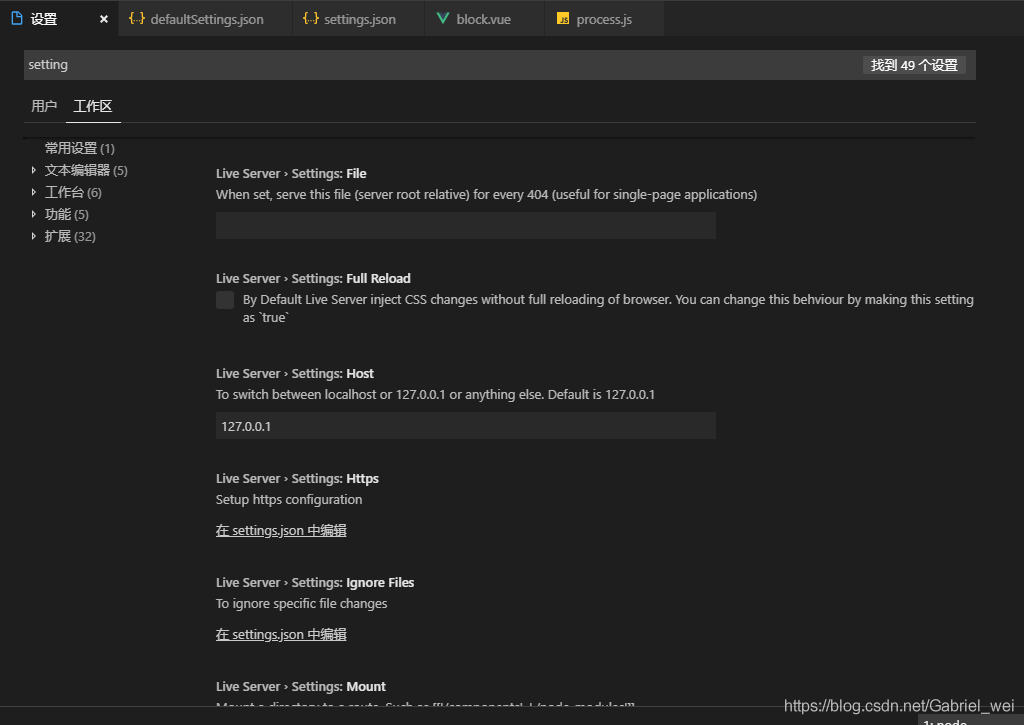Click the empty Live Server File input
Image resolution: width=1024 pixels, height=725 pixels.
pos(465,225)
